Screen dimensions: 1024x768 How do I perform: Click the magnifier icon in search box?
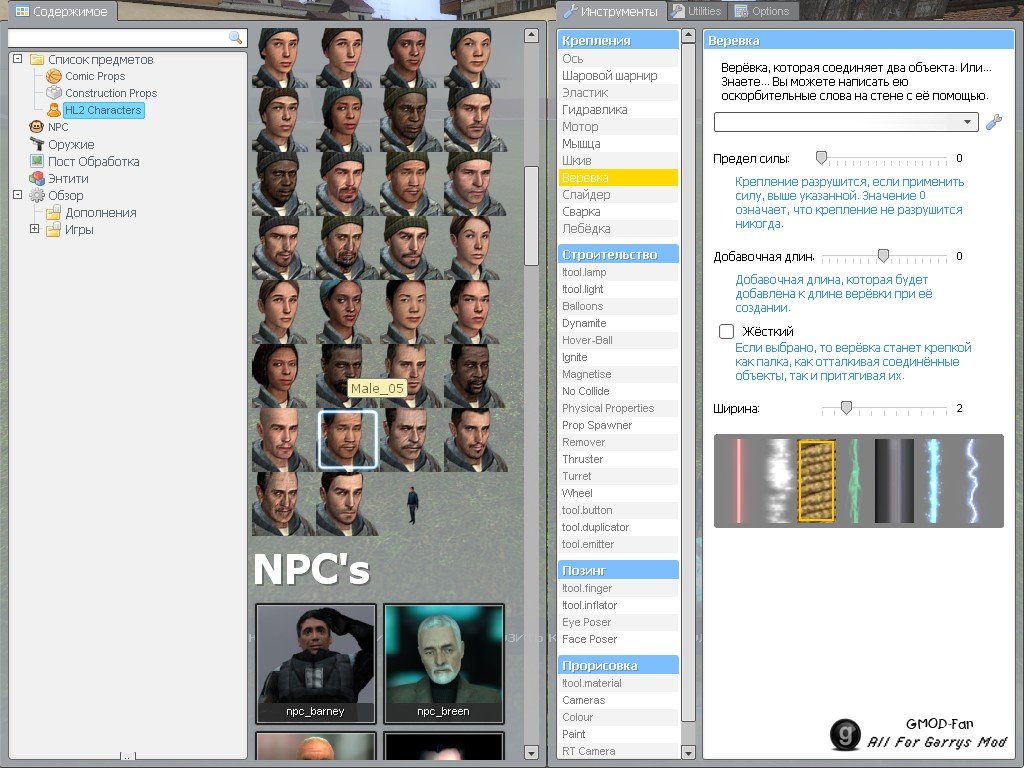point(235,38)
